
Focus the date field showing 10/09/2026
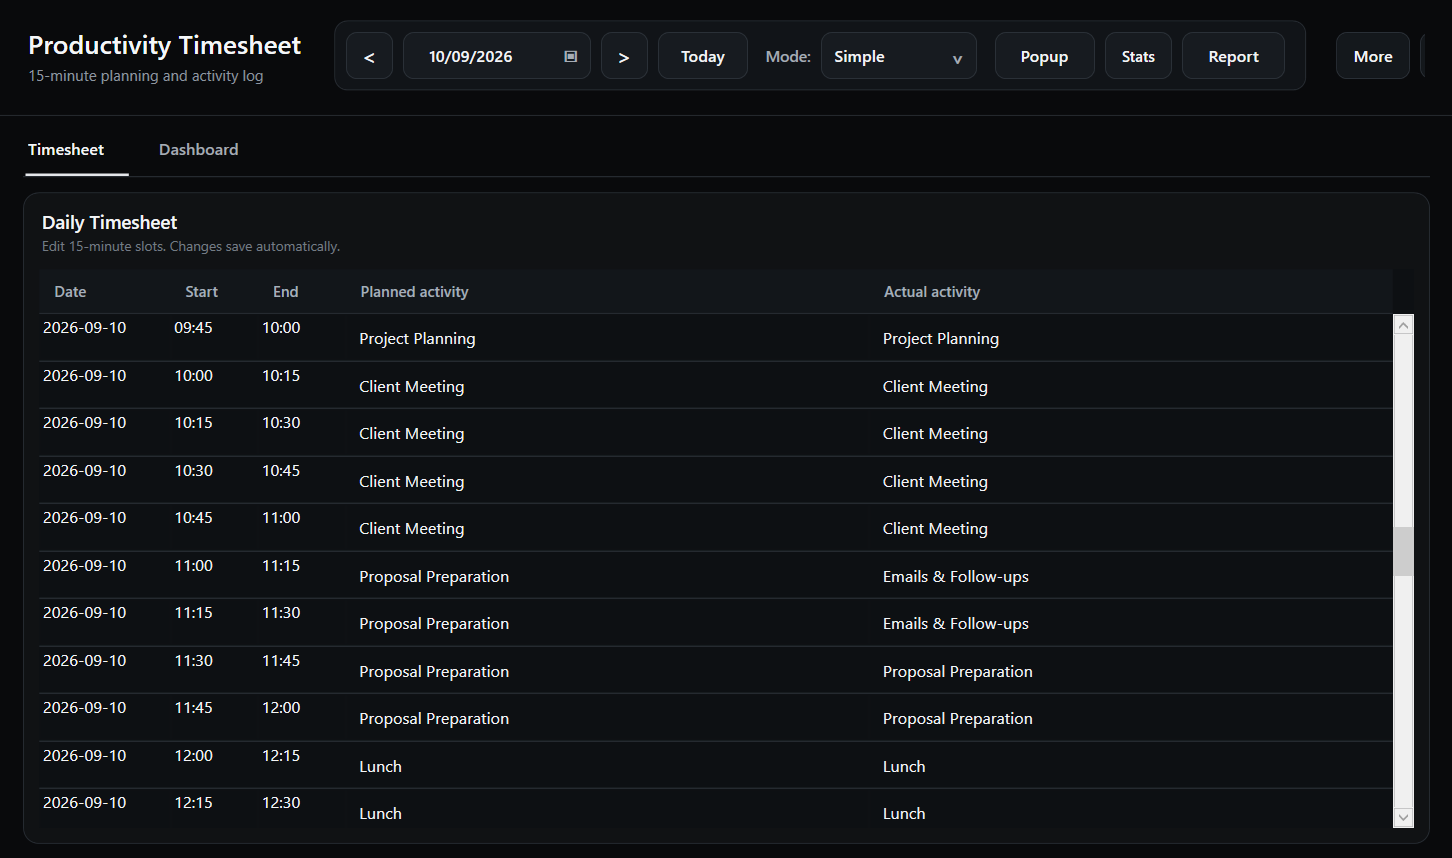click(x=497, y=56)
